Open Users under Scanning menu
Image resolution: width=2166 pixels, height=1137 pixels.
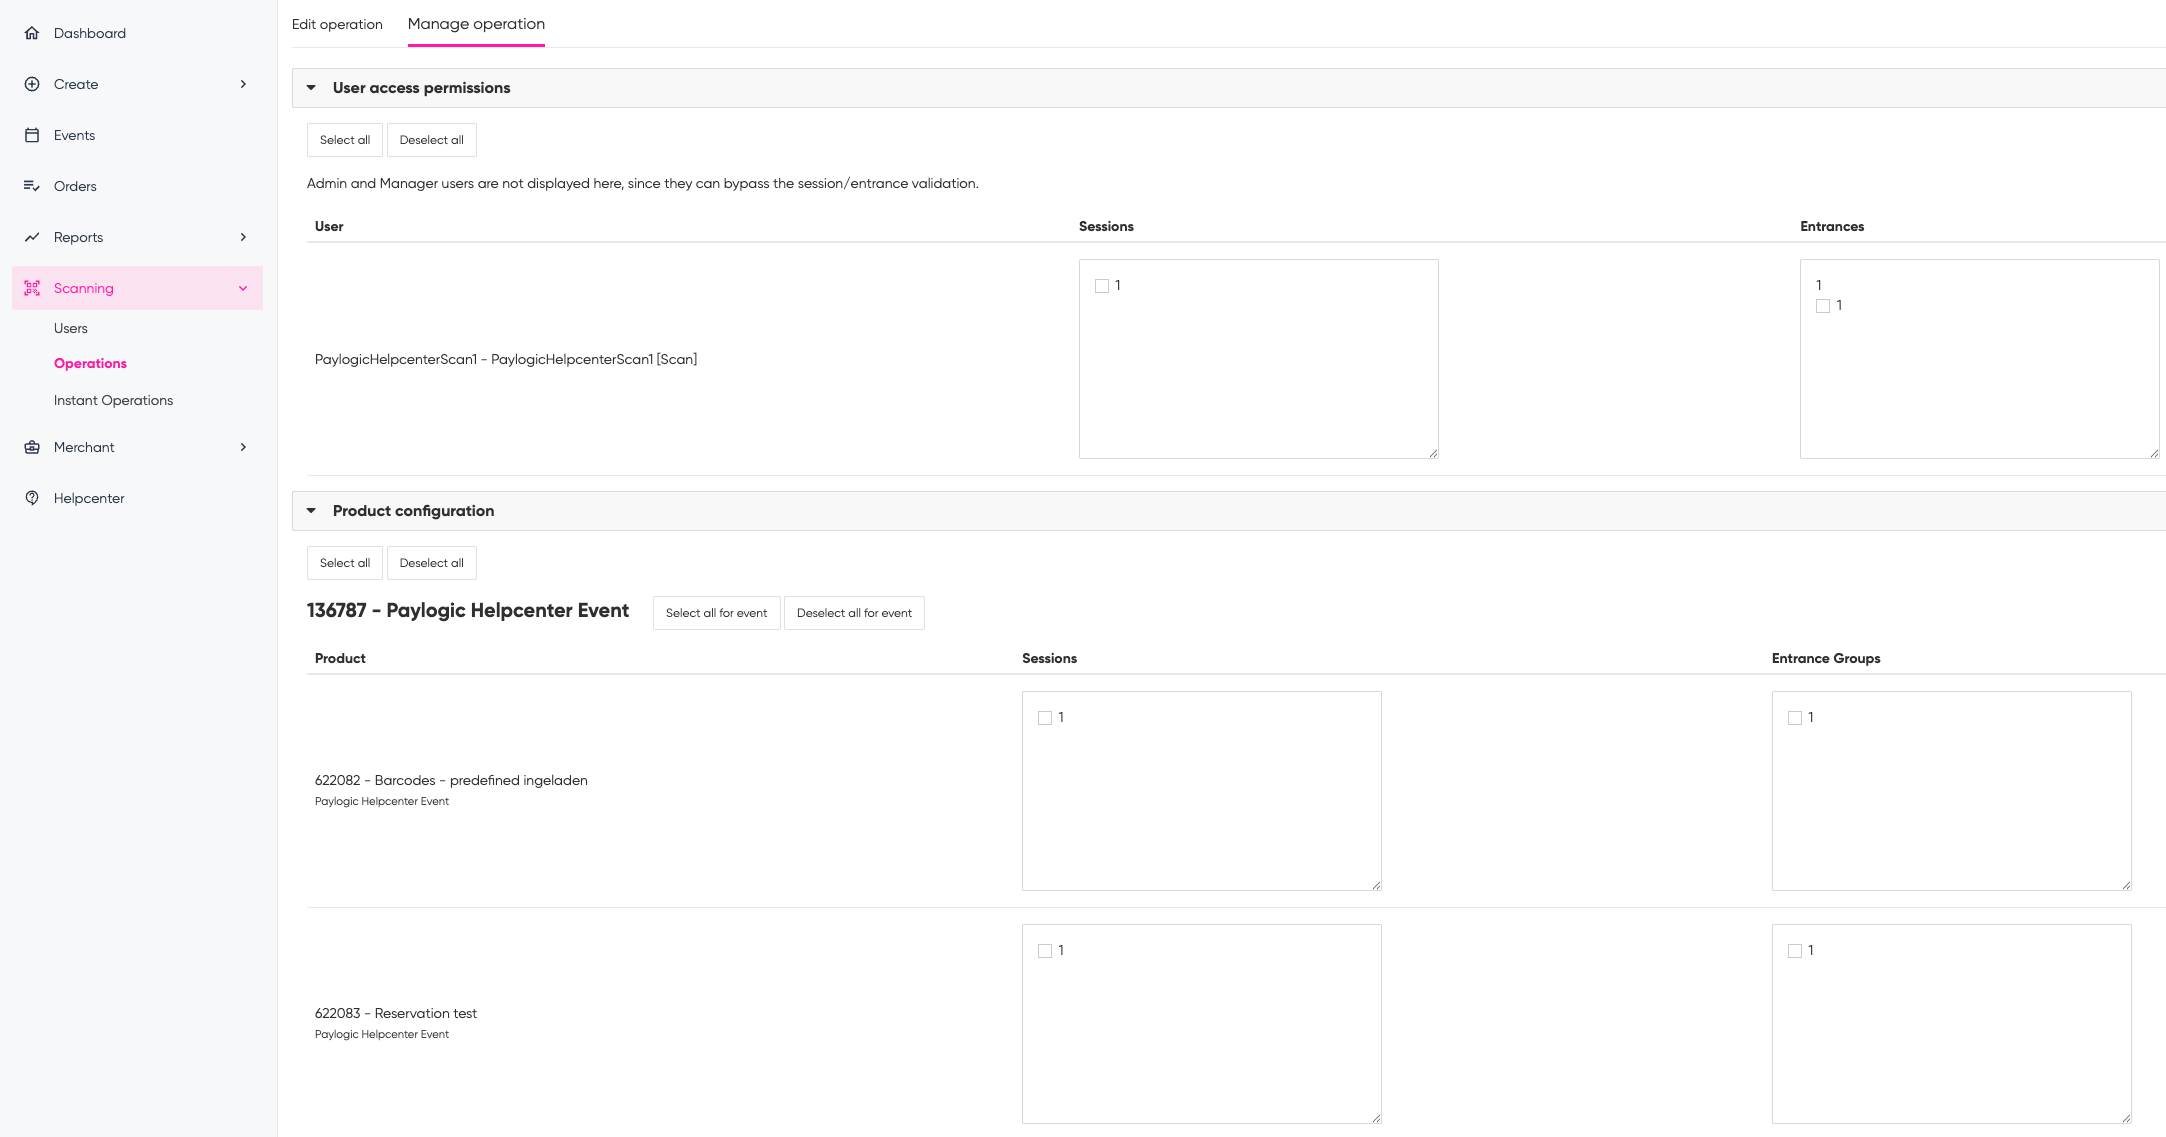point(71,328)
